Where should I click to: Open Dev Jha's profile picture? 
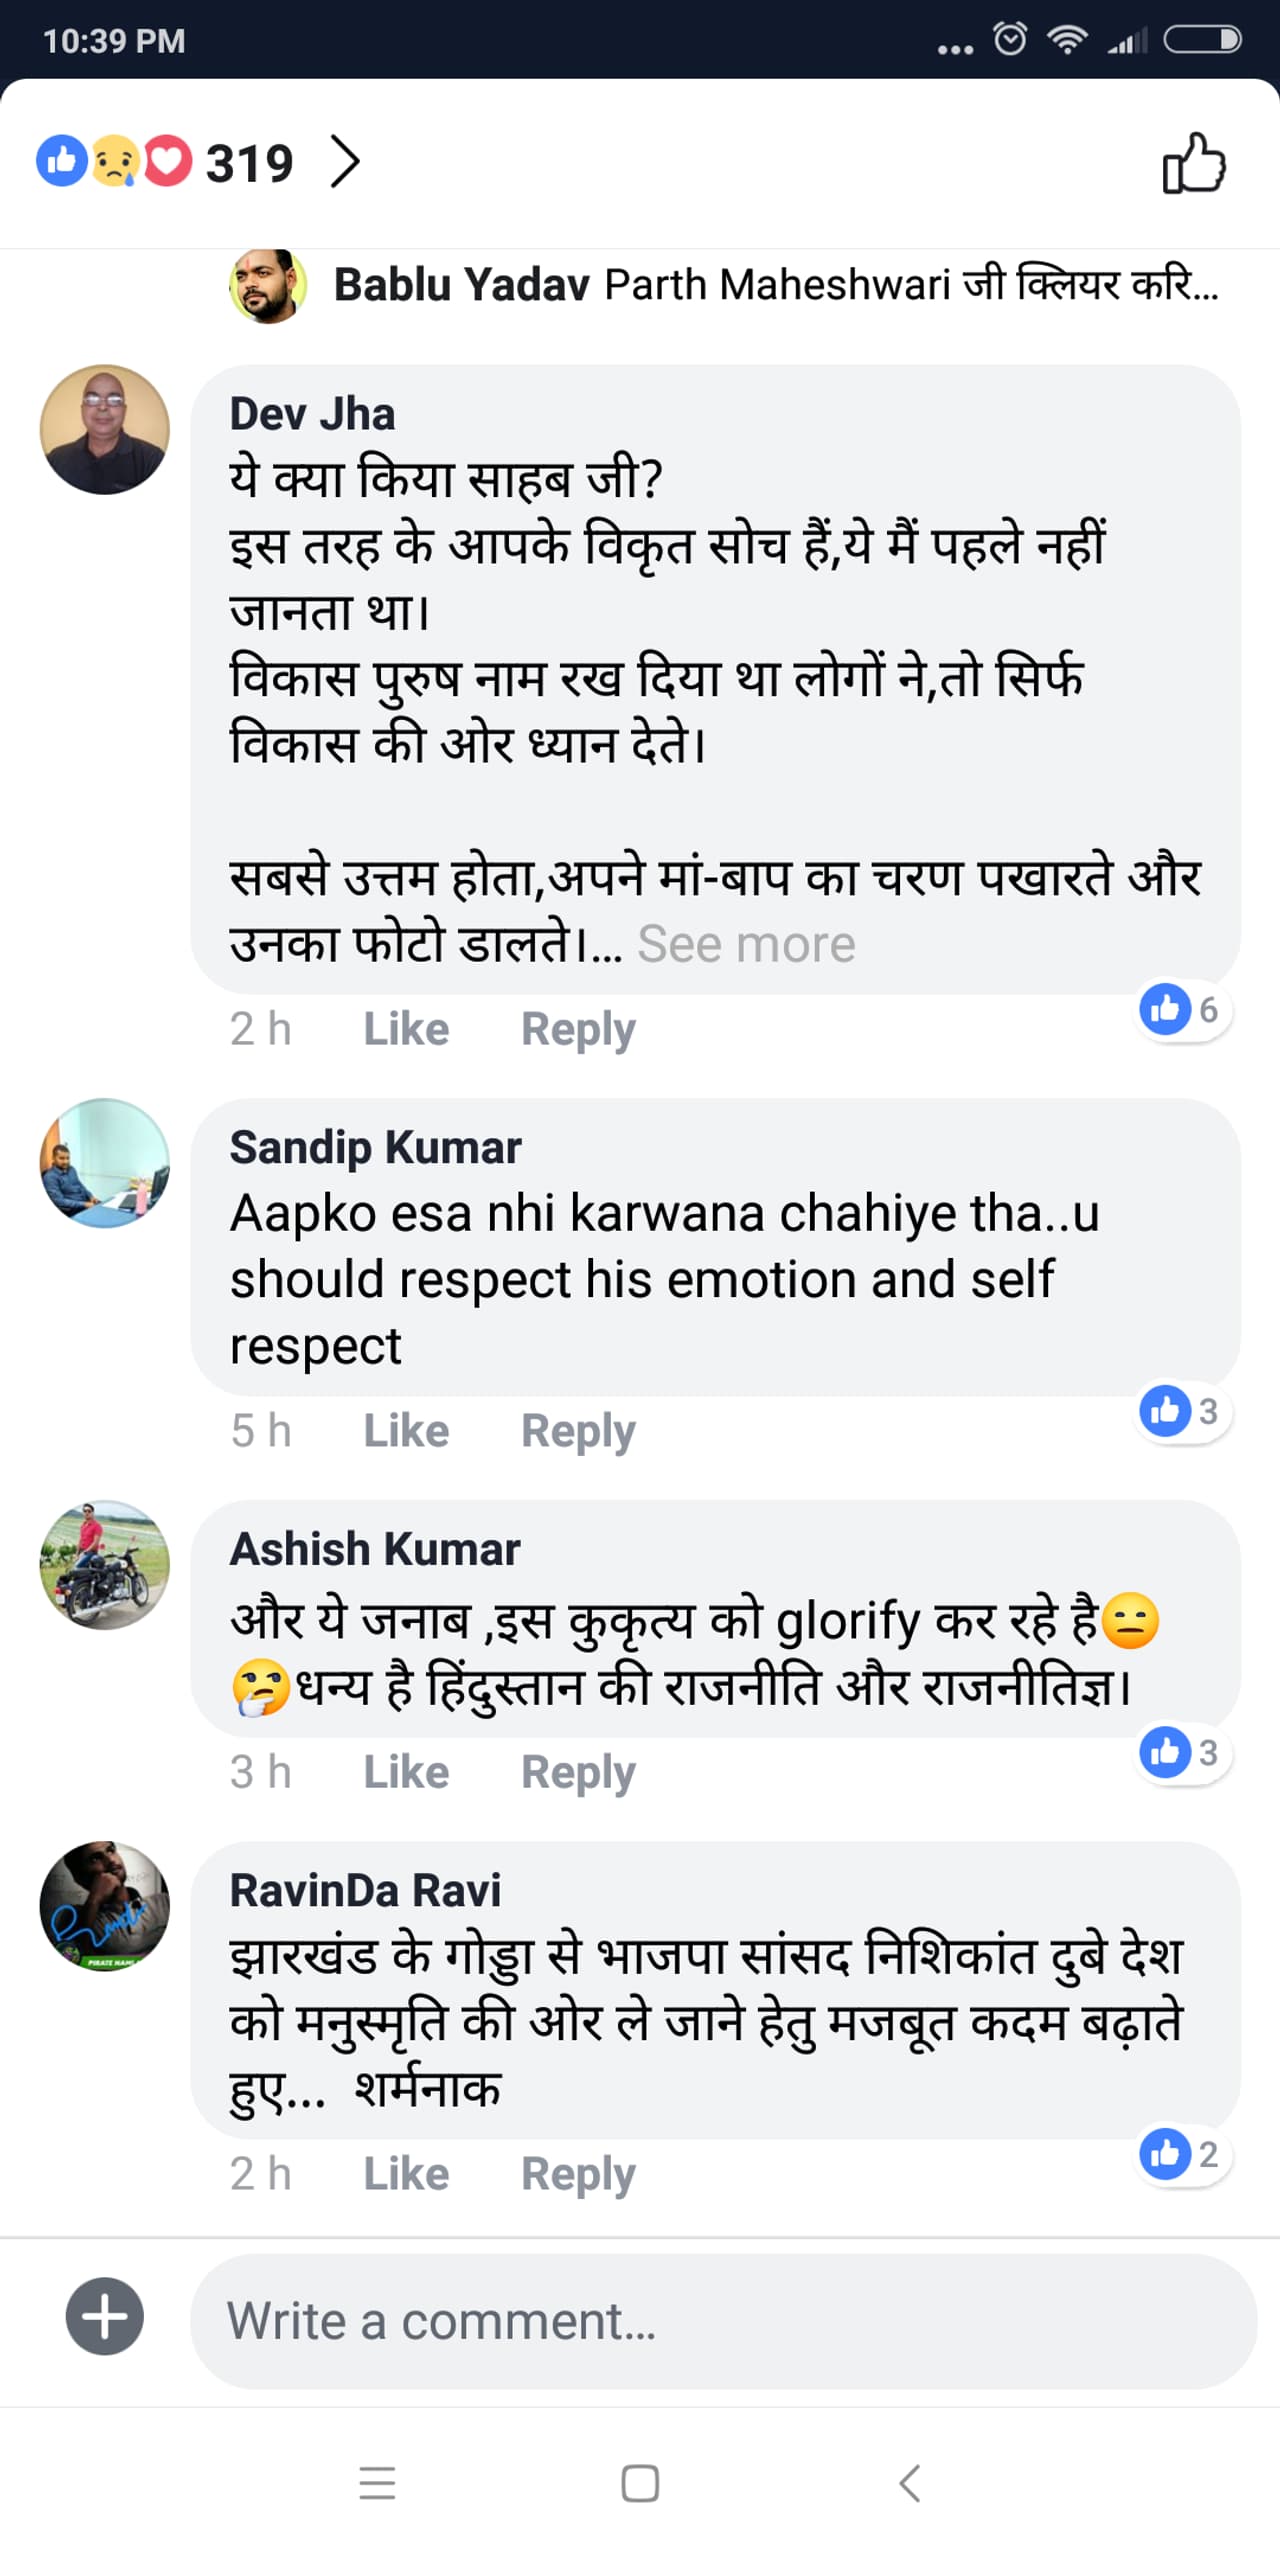(x=105, y=429)
